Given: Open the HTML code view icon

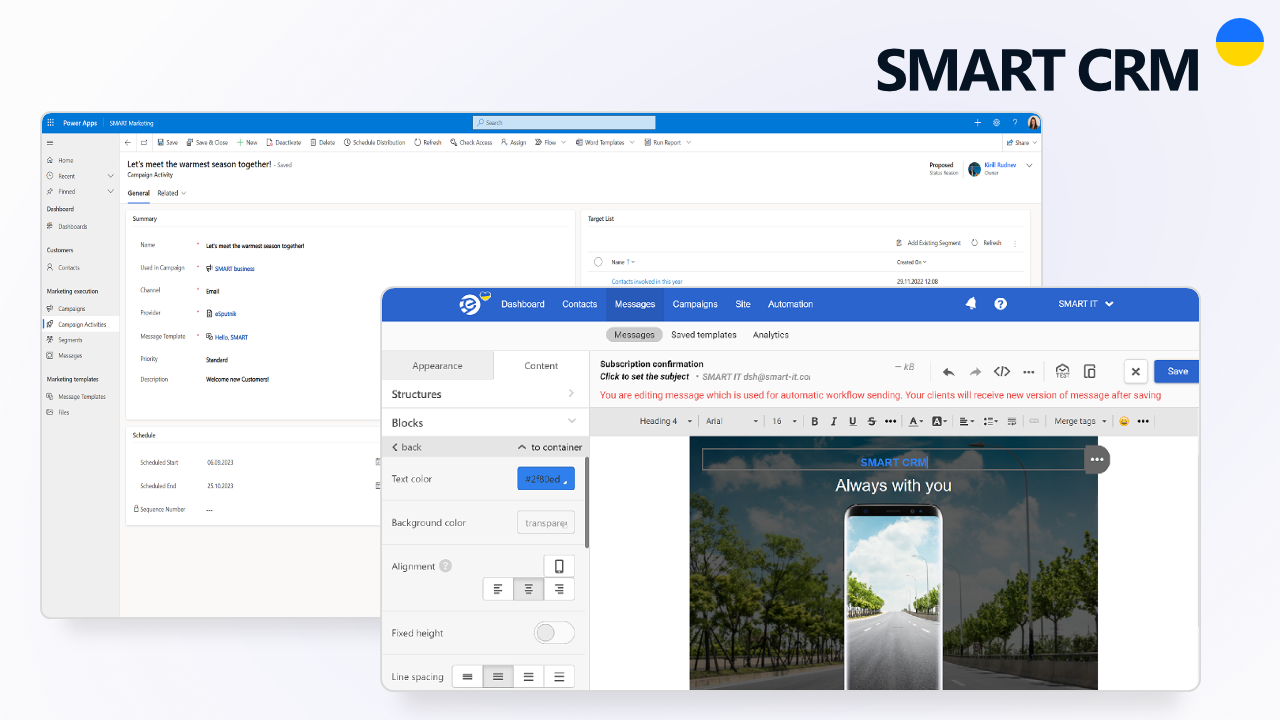Looking at the screenshot, I should pos(1001,371).
